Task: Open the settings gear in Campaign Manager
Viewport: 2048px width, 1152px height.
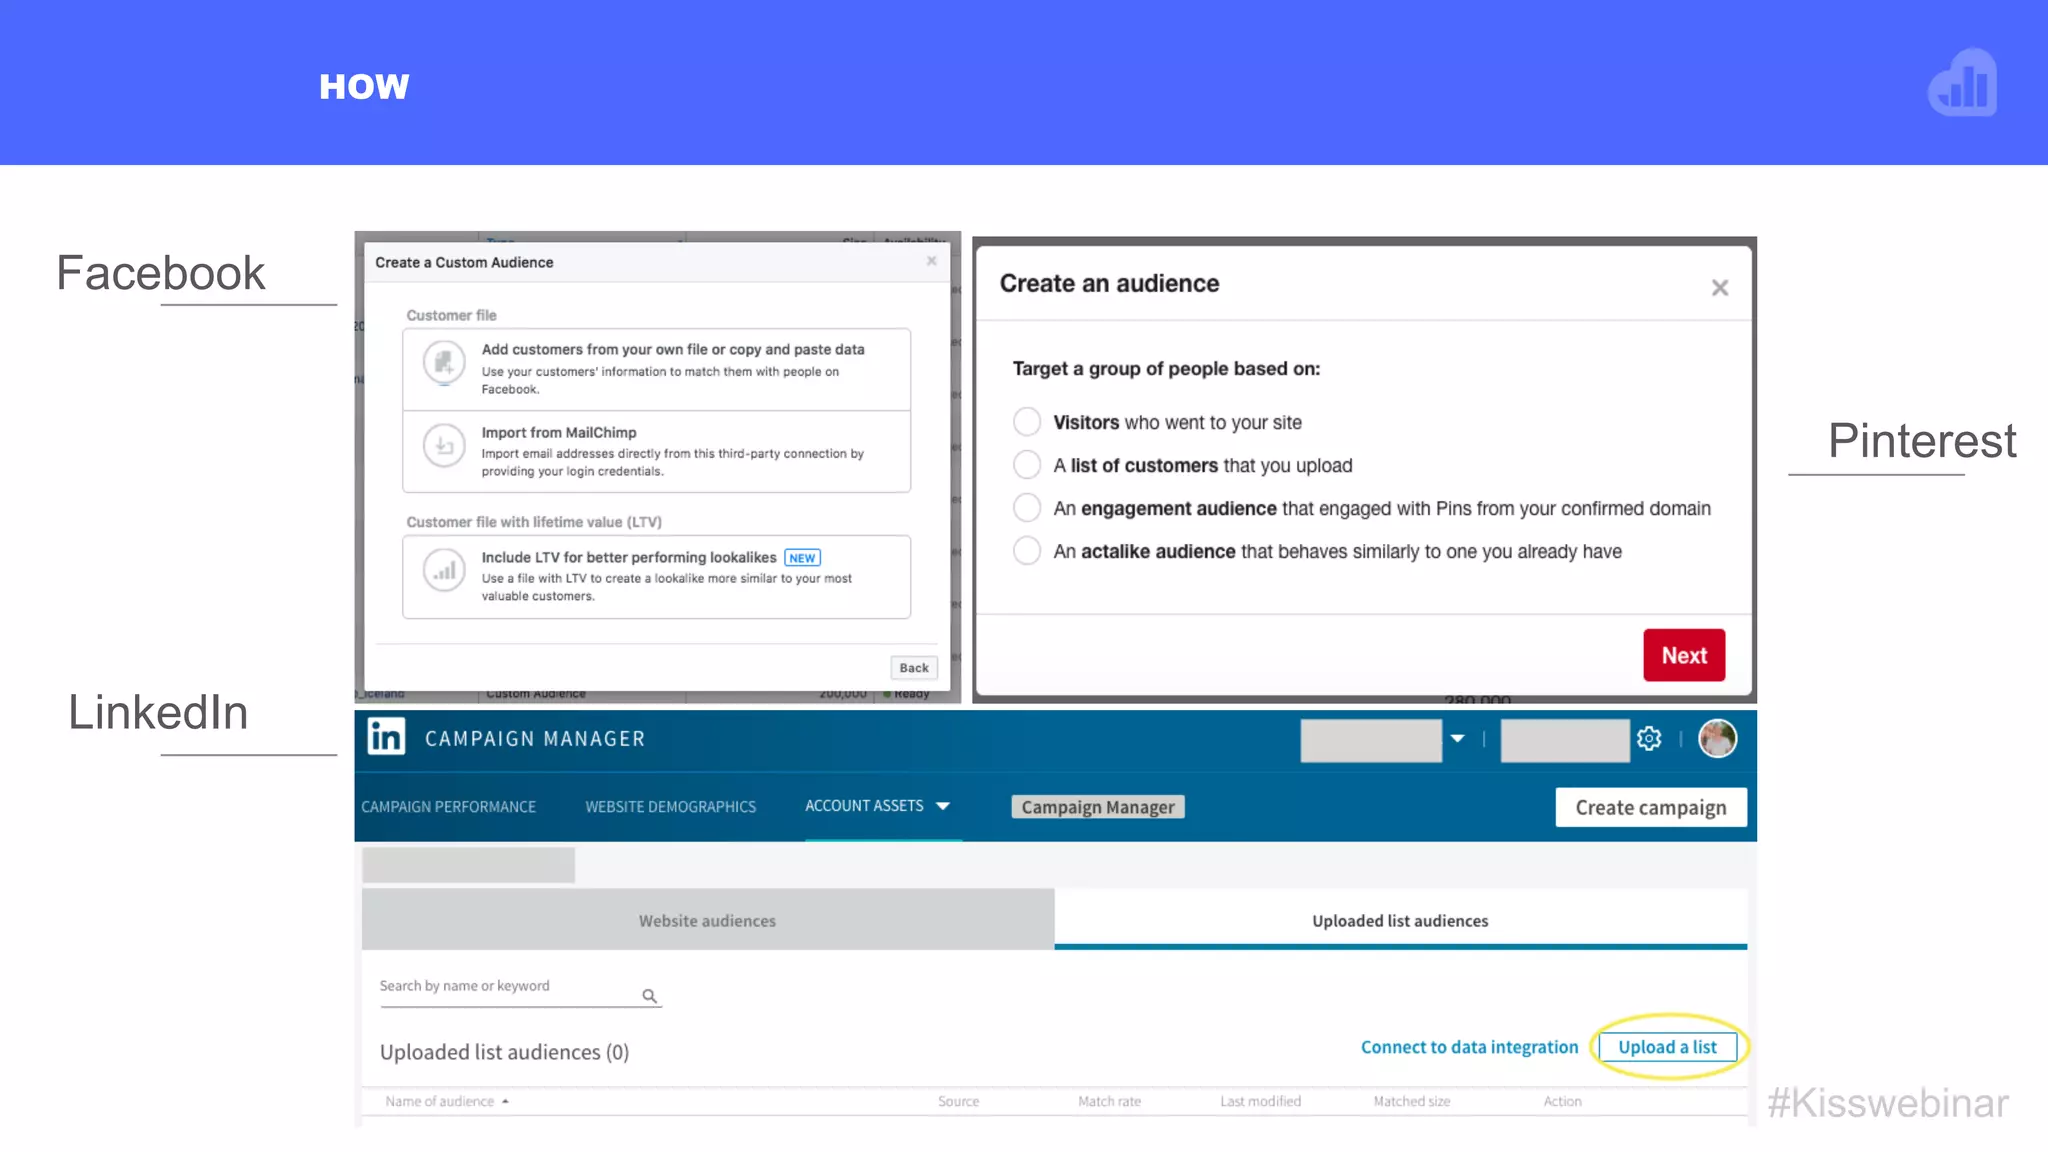Action: [x=1649, y=739]
